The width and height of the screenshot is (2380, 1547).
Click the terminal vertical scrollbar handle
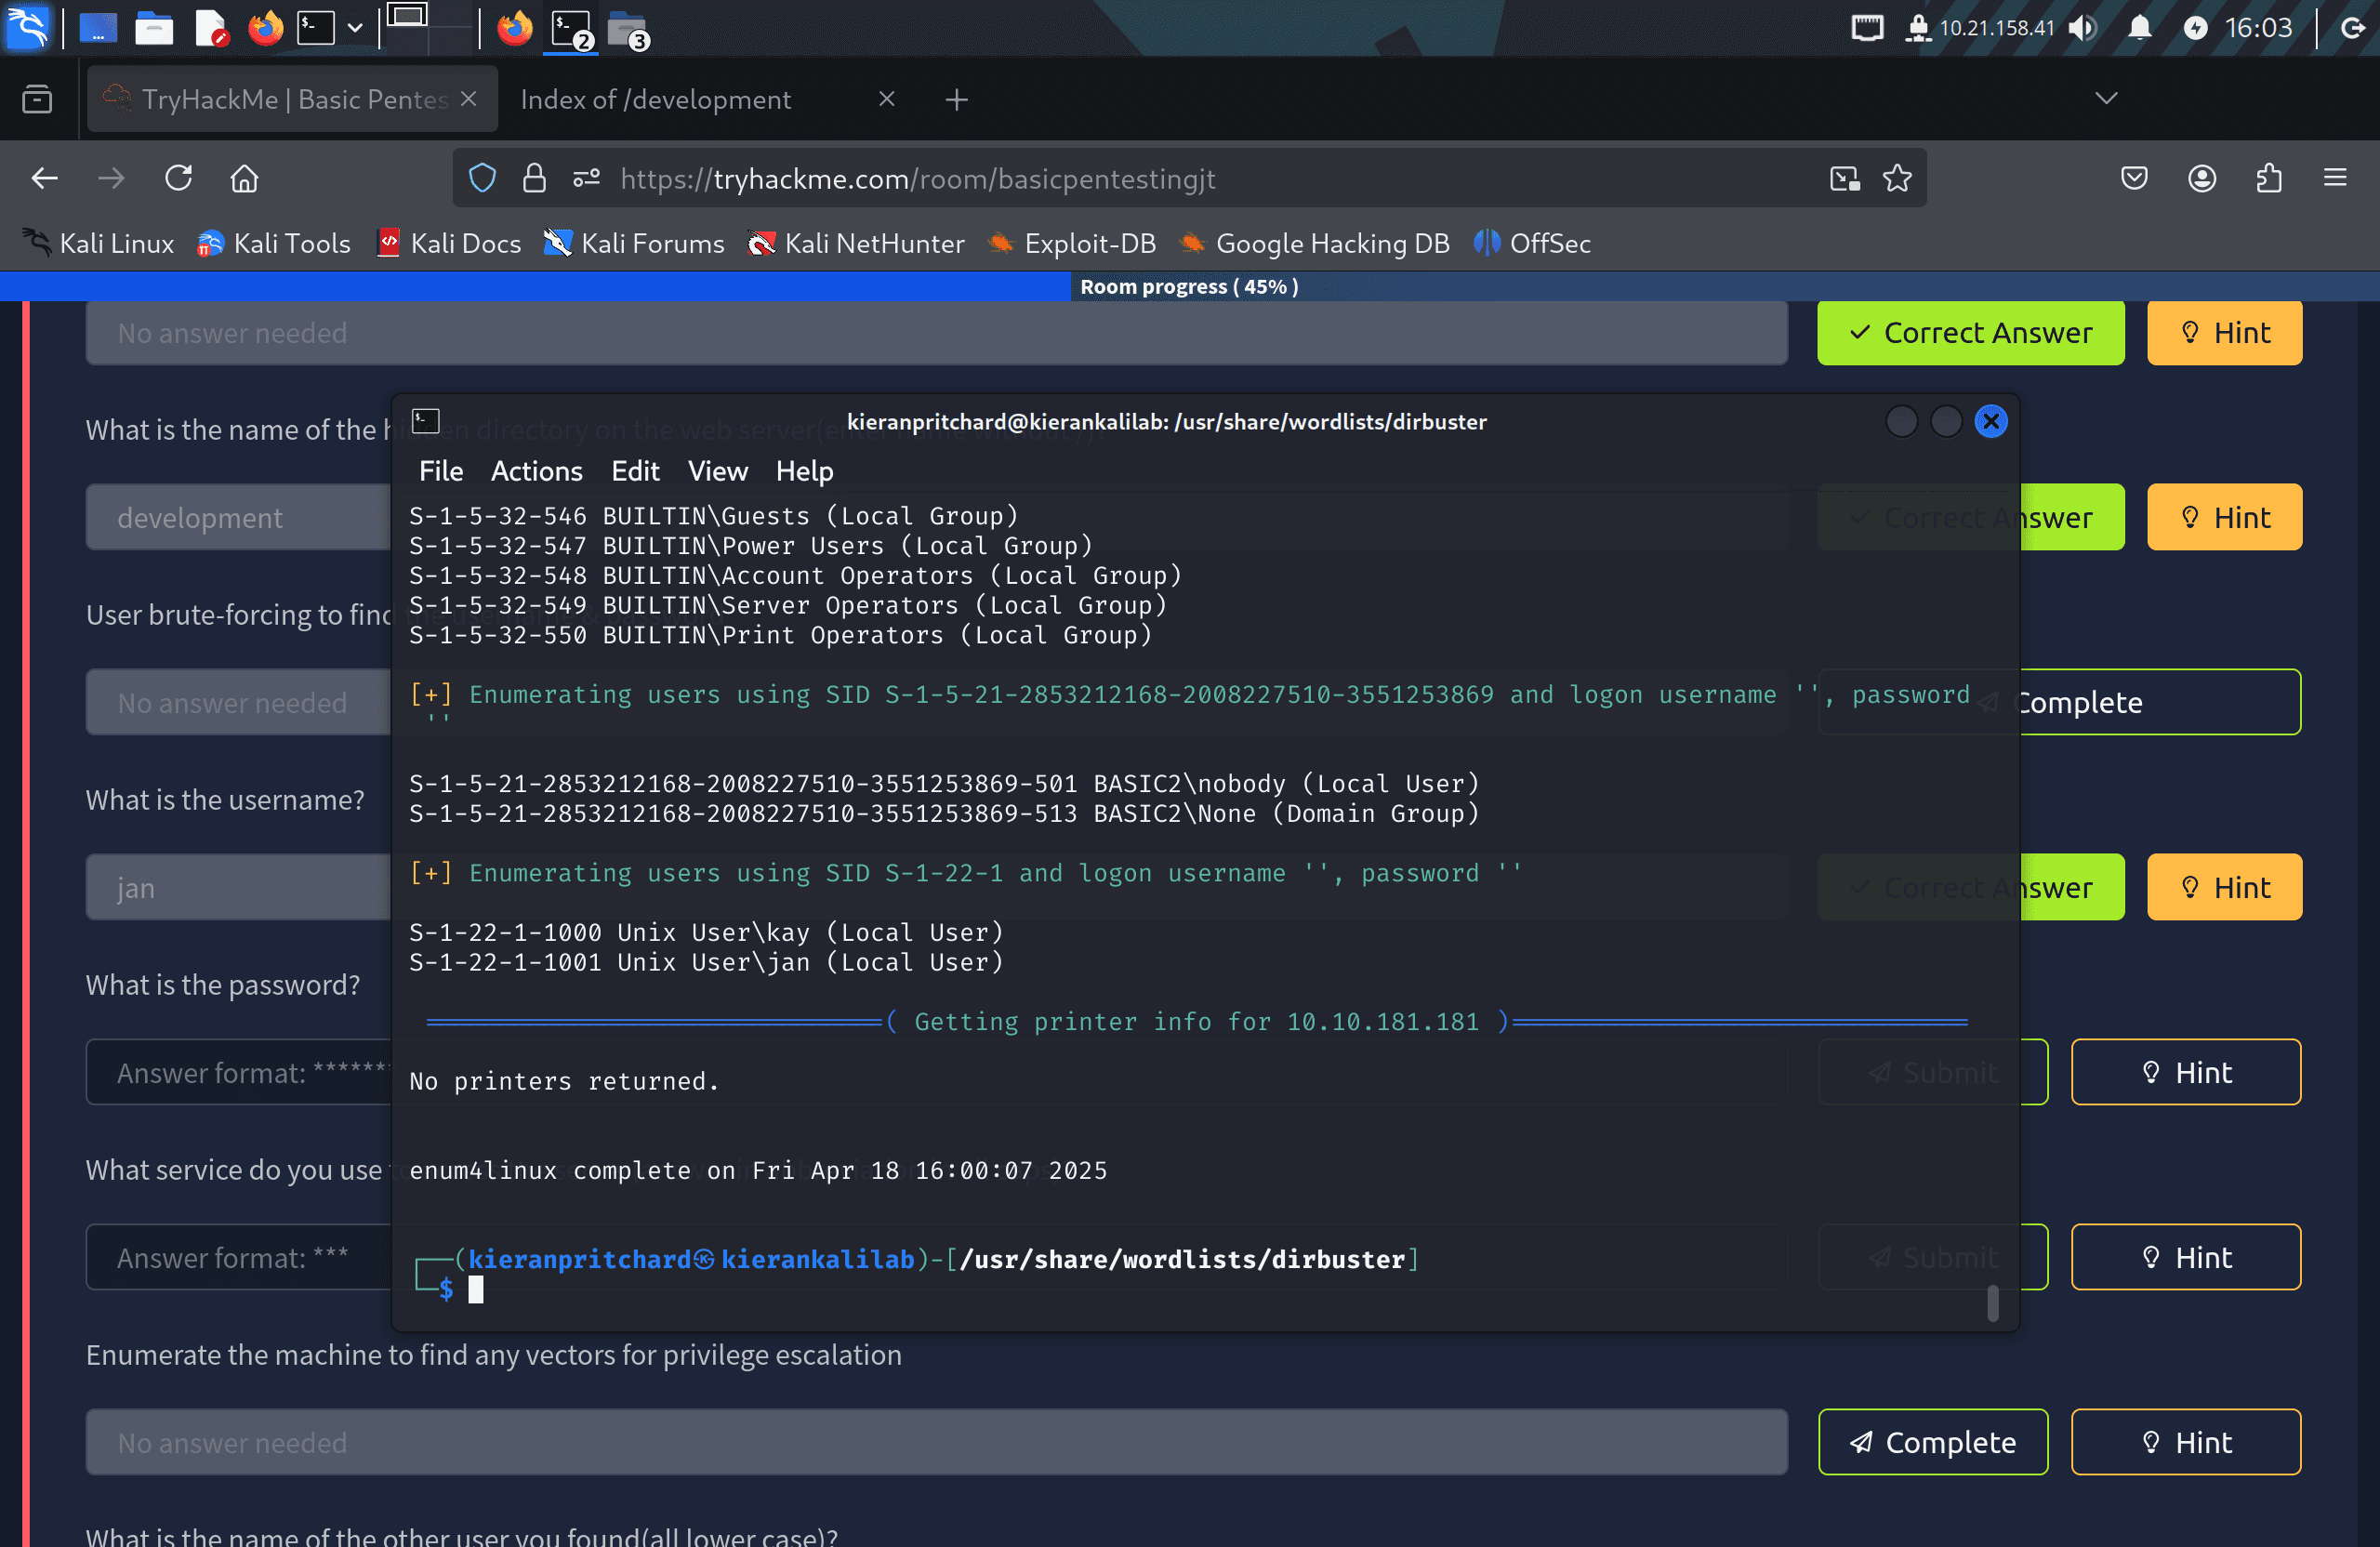tap(1992, 1303)
